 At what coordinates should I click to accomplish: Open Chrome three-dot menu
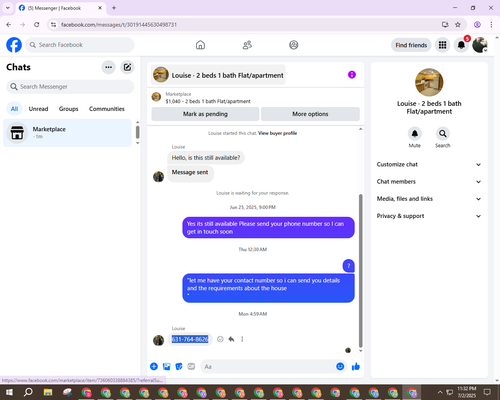click(491, 25)
